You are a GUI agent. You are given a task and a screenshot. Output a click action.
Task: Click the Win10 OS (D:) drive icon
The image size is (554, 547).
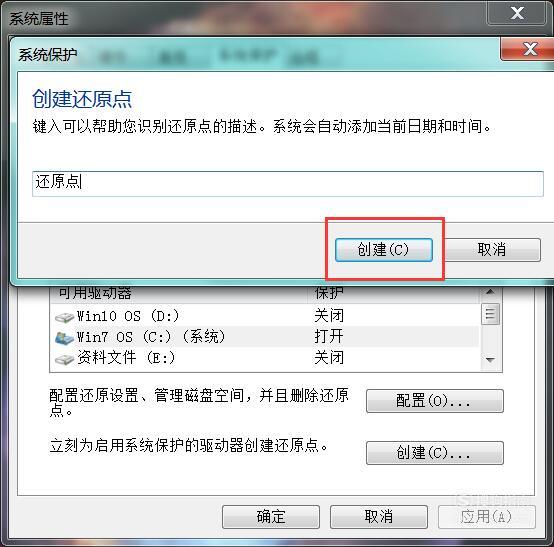(64, 317)
